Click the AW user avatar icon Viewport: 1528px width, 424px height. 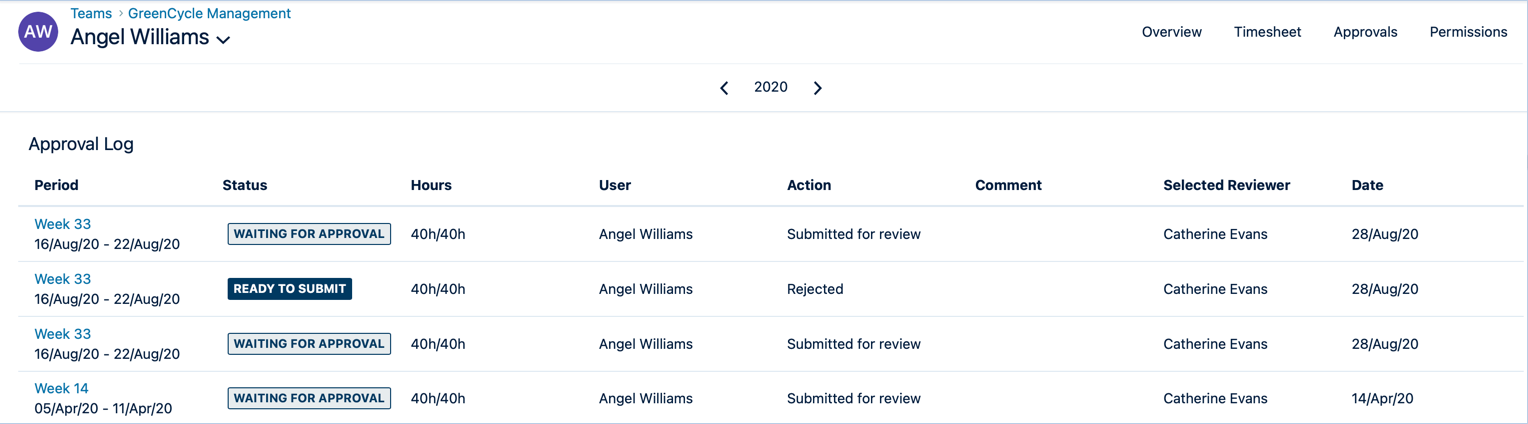38,32
